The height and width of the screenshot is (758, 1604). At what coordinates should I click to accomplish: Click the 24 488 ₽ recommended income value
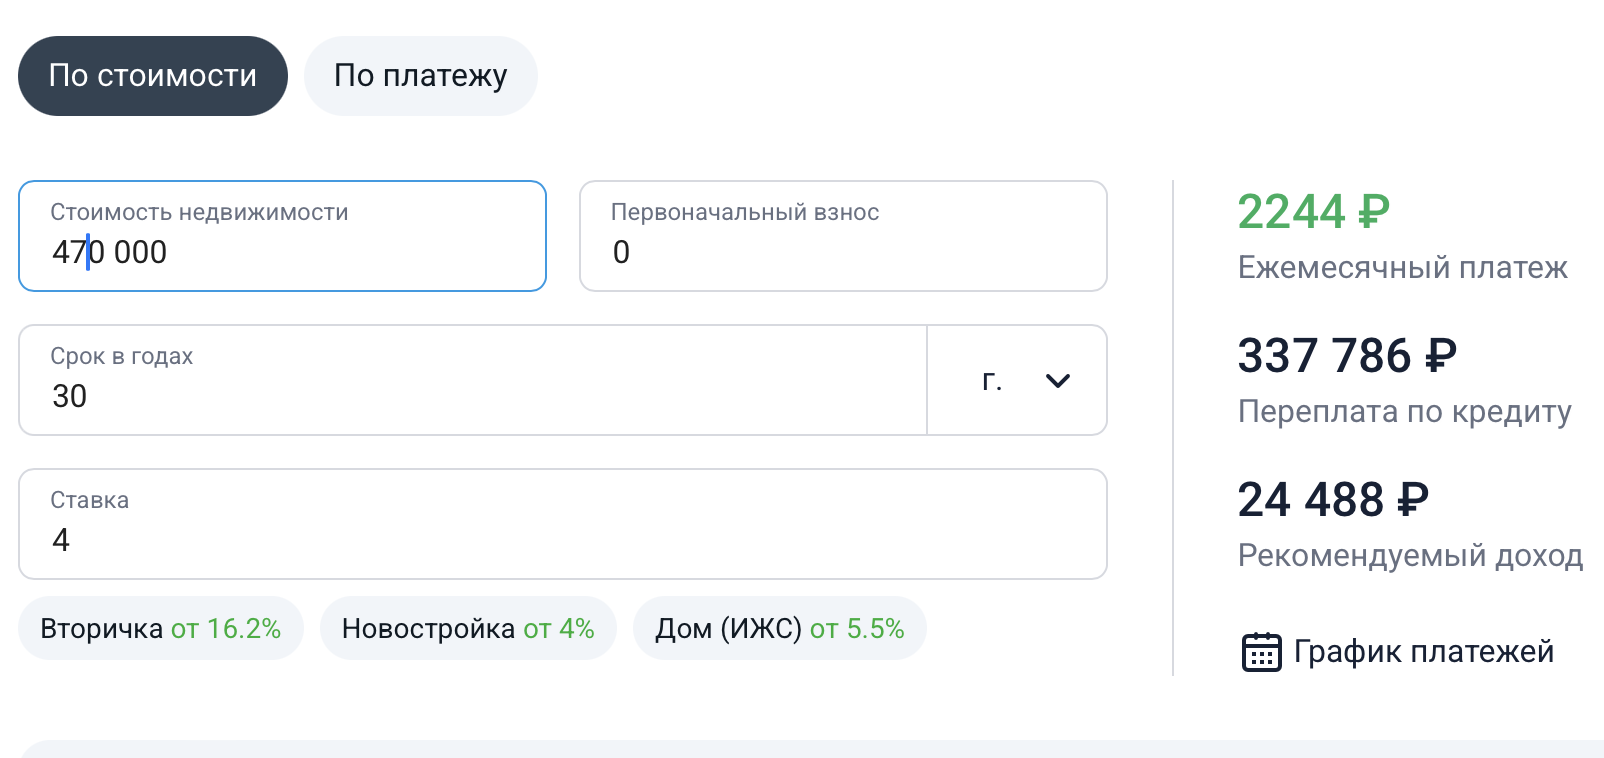(1332, 500)
